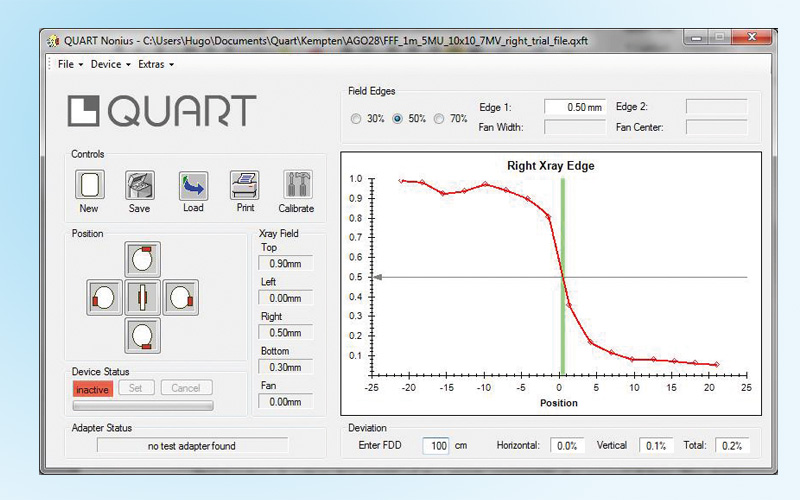Click the 0.5 threshold marker arrow

pos(378,277)
